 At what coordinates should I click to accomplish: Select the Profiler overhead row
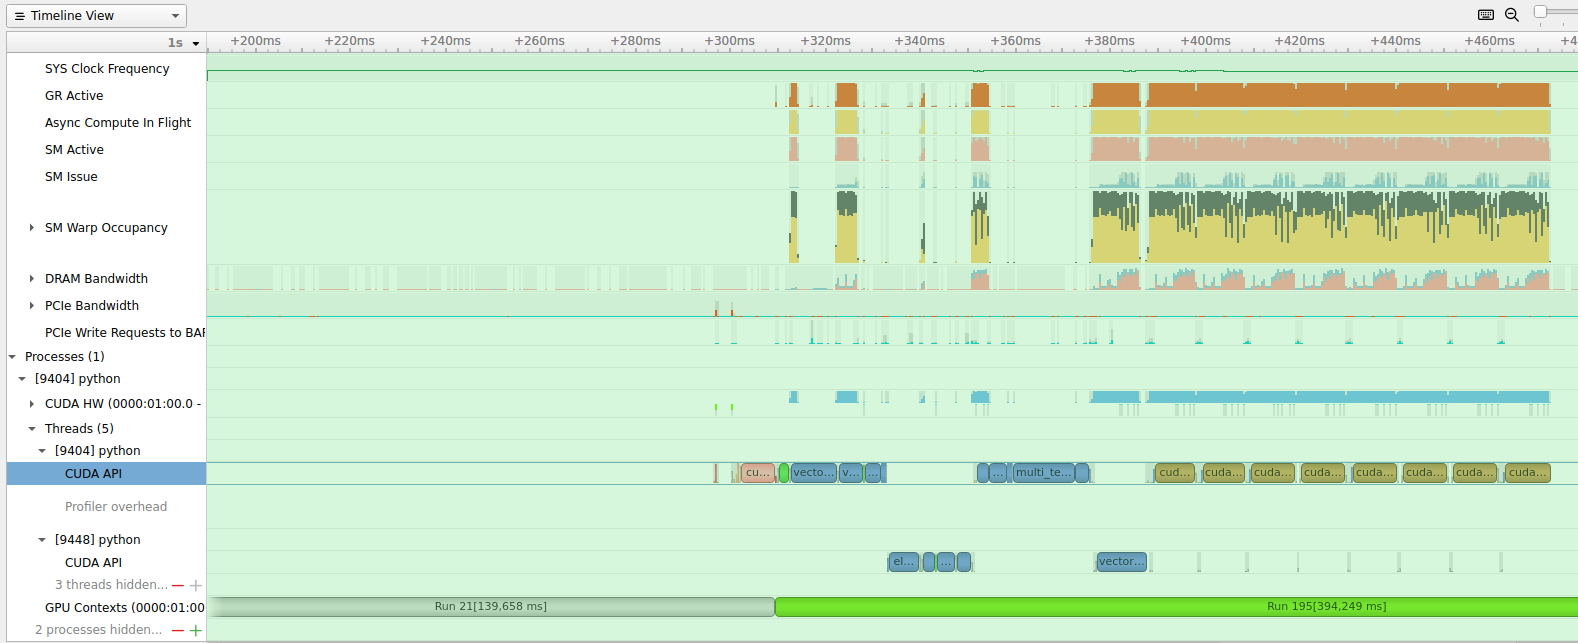point(116,507)
